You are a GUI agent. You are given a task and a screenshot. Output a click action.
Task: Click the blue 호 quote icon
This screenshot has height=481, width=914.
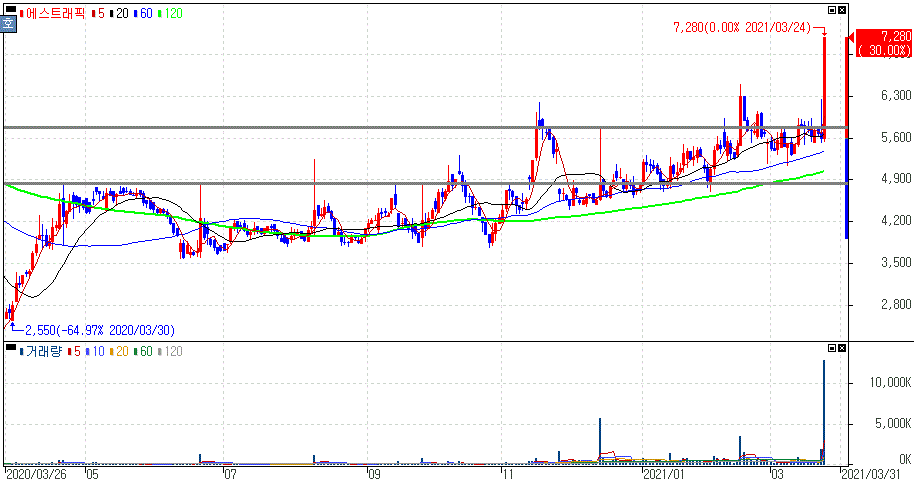tap(8, 24)
